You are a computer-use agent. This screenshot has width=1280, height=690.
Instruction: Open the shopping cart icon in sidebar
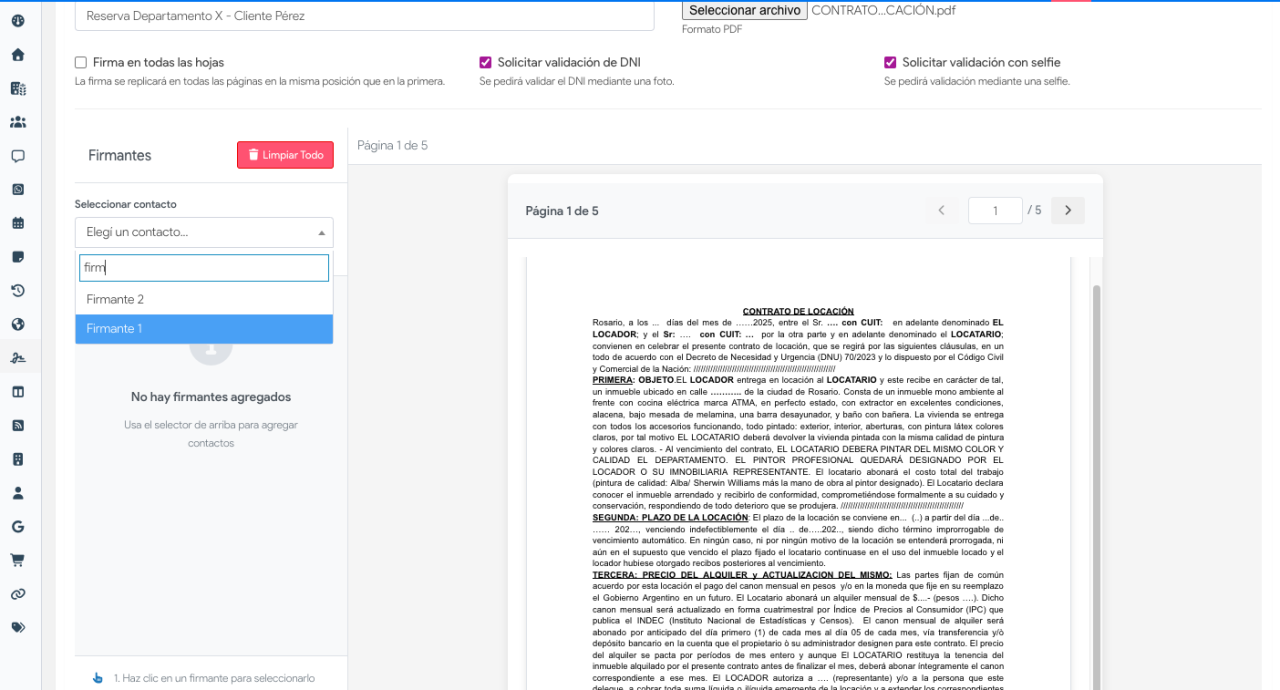tap(18, 560)
